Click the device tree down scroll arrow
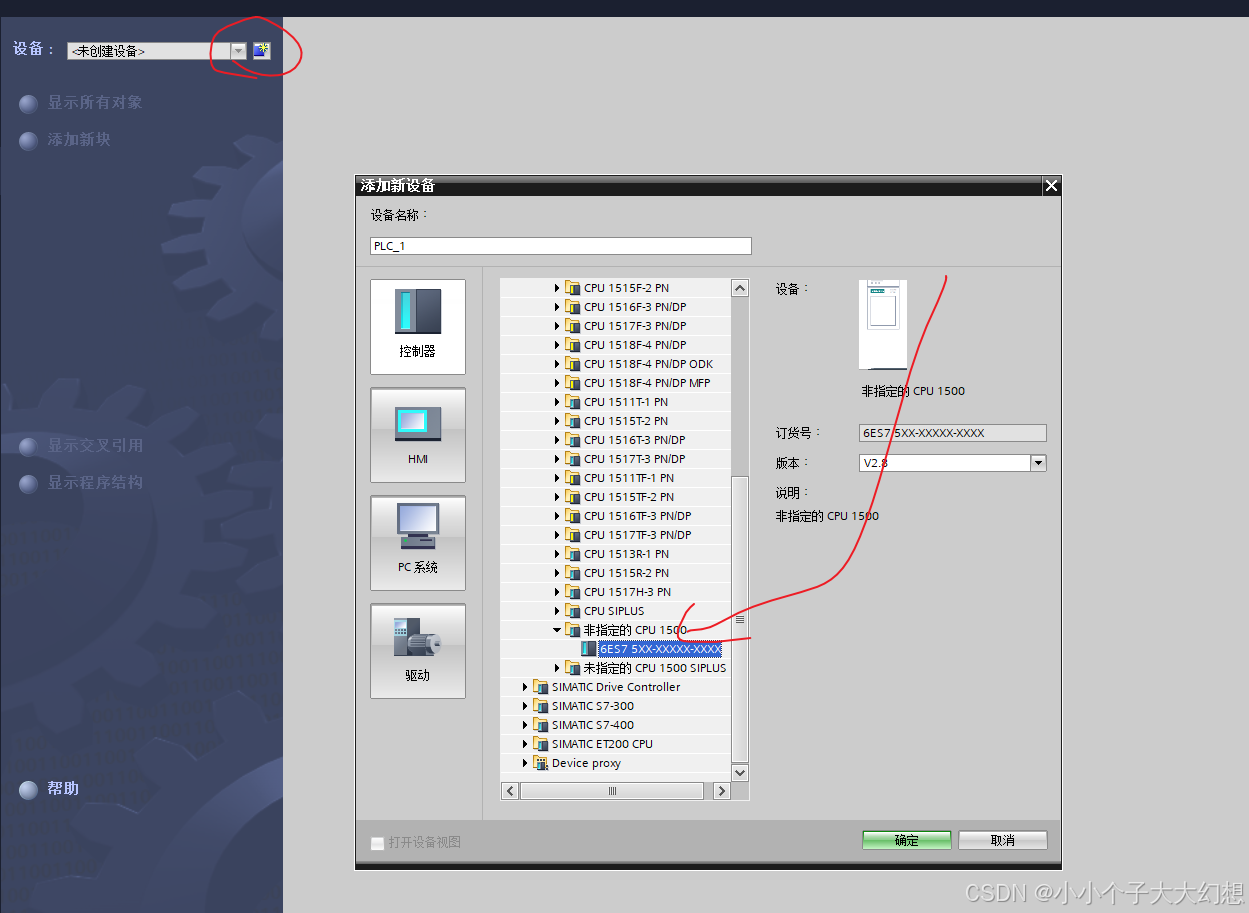 click(x=740, y=772)
